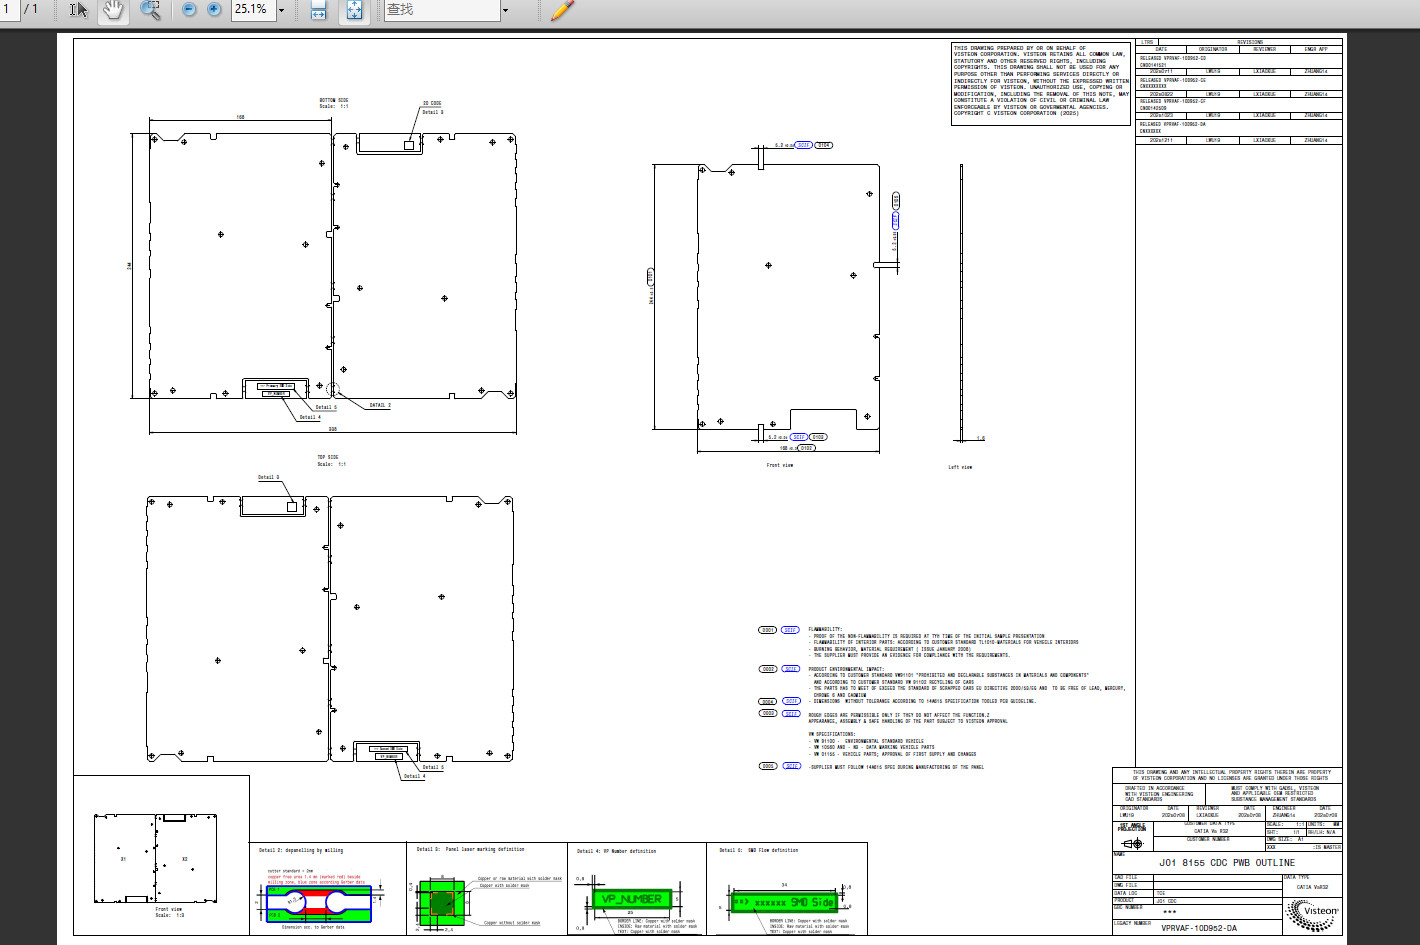1420x945 pixels.
Task: Open the zoom level dropdown arrow
Action: coord(281,10)
